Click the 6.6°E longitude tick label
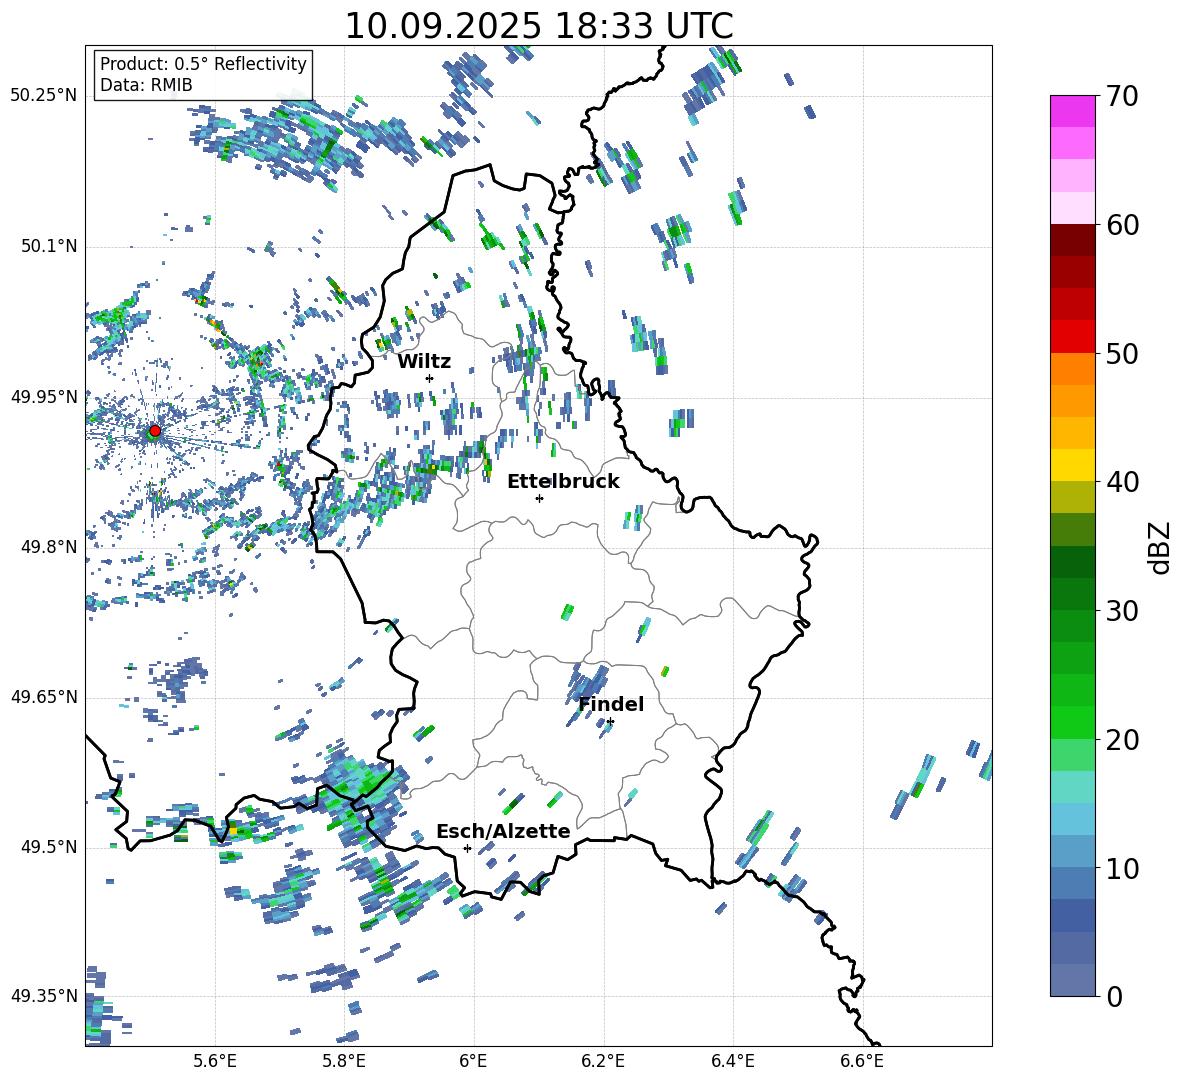This screenshot has width=1184, height=1081. tap(862, 1061)
